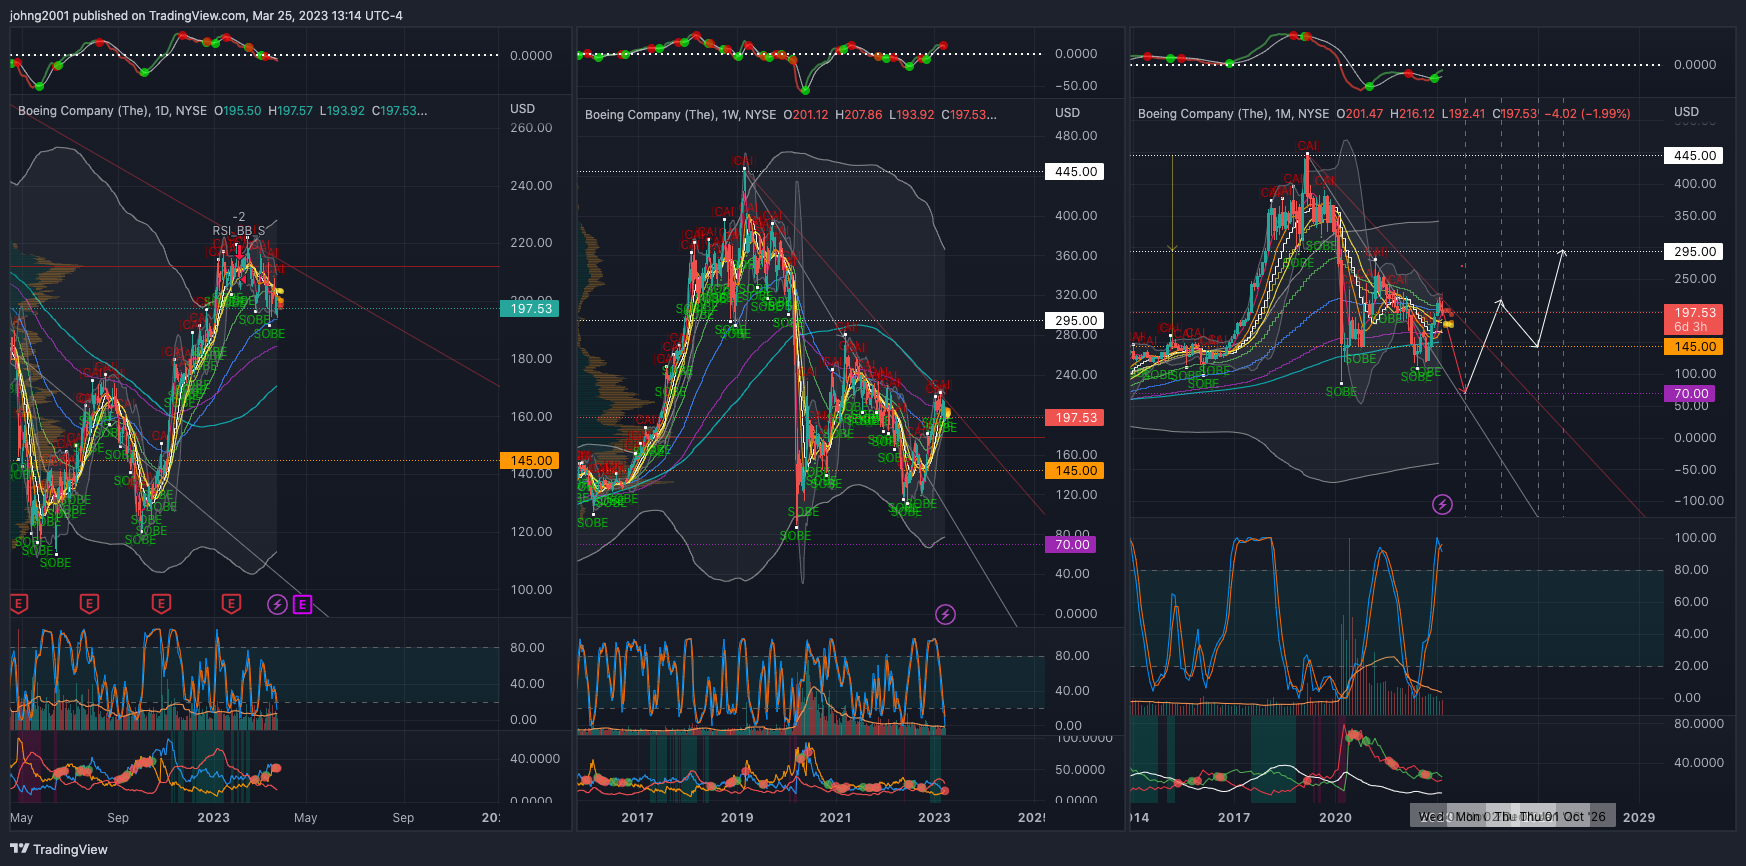
Task: Click the 2020 time axis label on monthly chart
Action: (x=1335, y=818)
